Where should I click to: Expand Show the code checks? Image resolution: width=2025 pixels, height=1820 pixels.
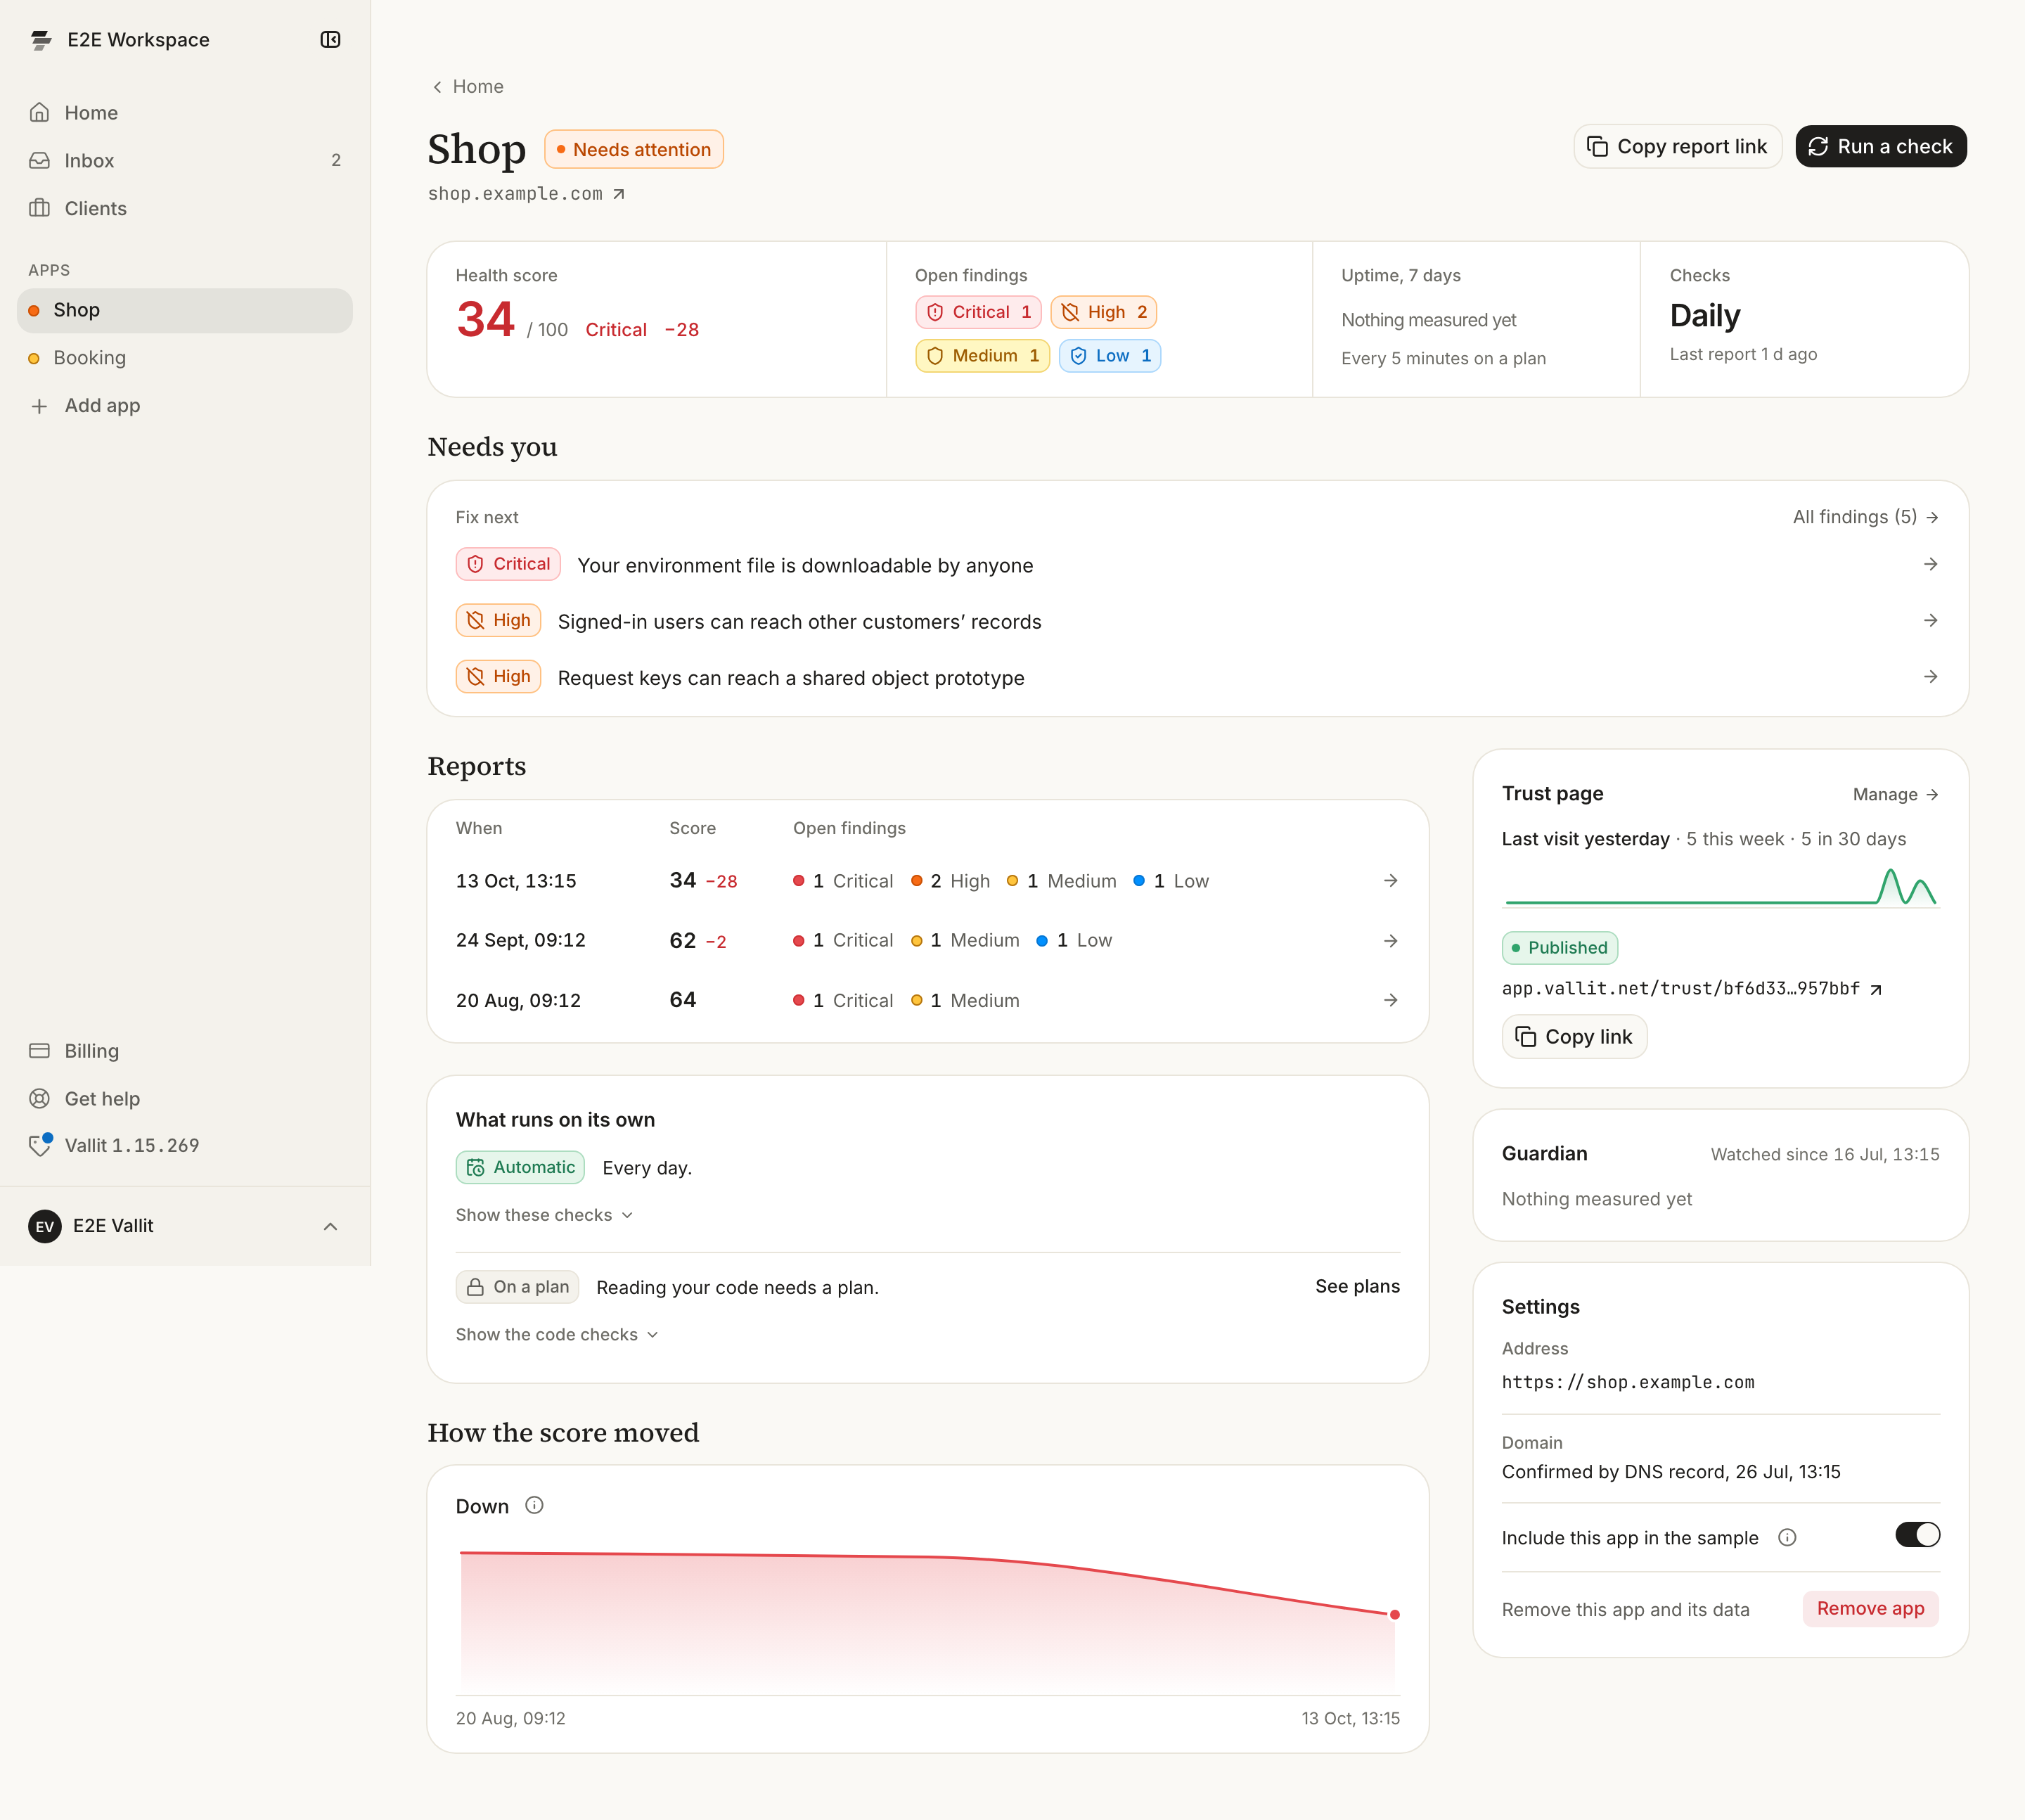coord(557,1335)
